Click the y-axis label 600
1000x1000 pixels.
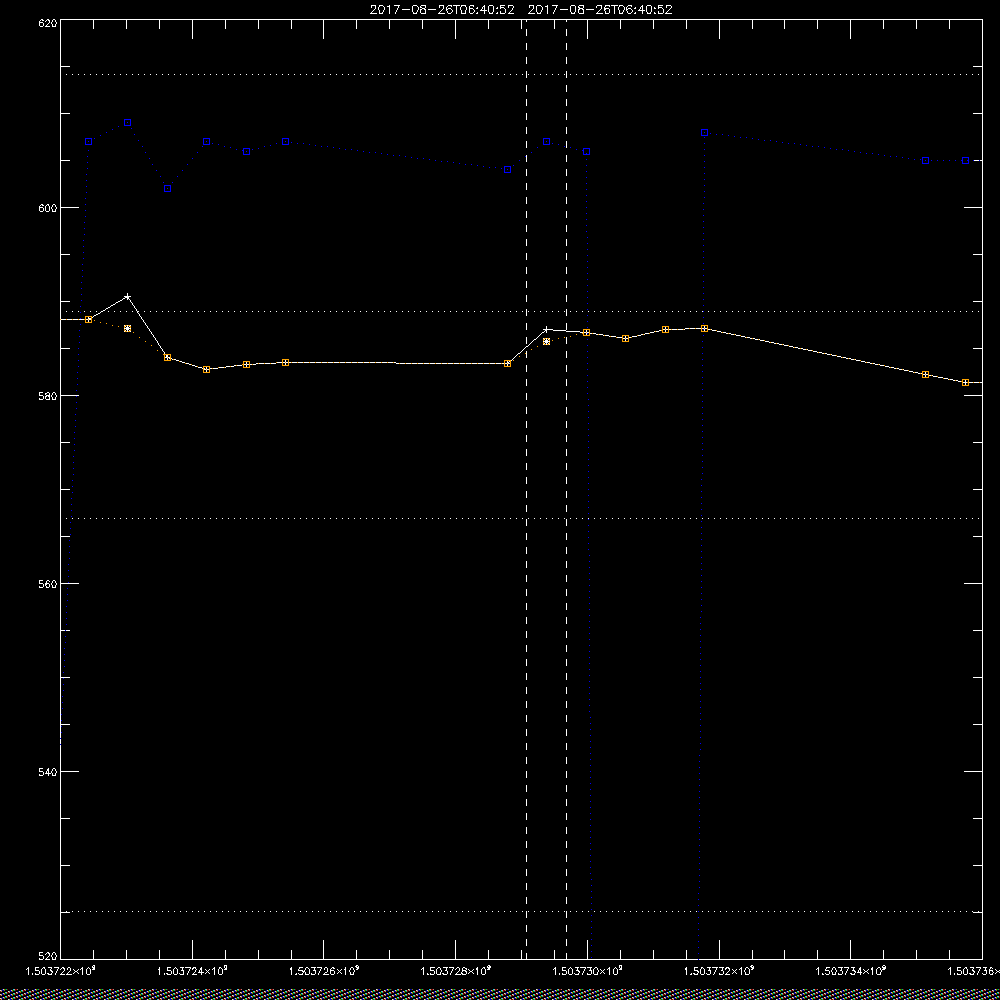tap(49, 208)
